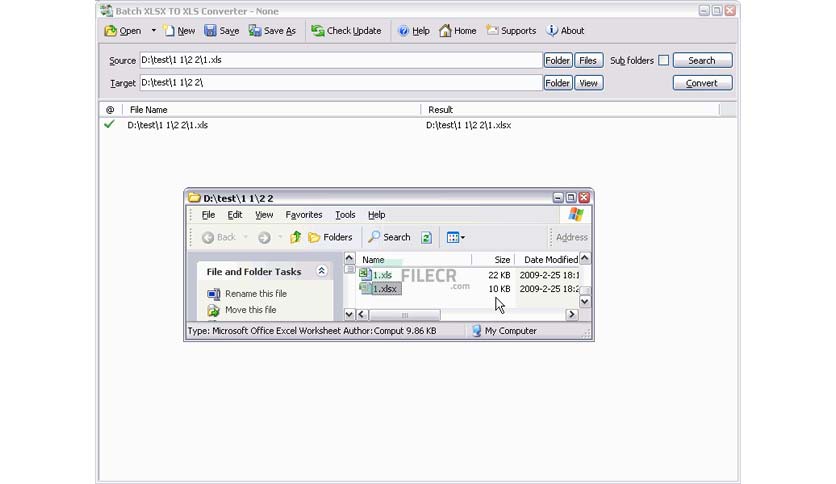Click the Search button in the converter
836x484 pixels.
click(x=702, y=60)
